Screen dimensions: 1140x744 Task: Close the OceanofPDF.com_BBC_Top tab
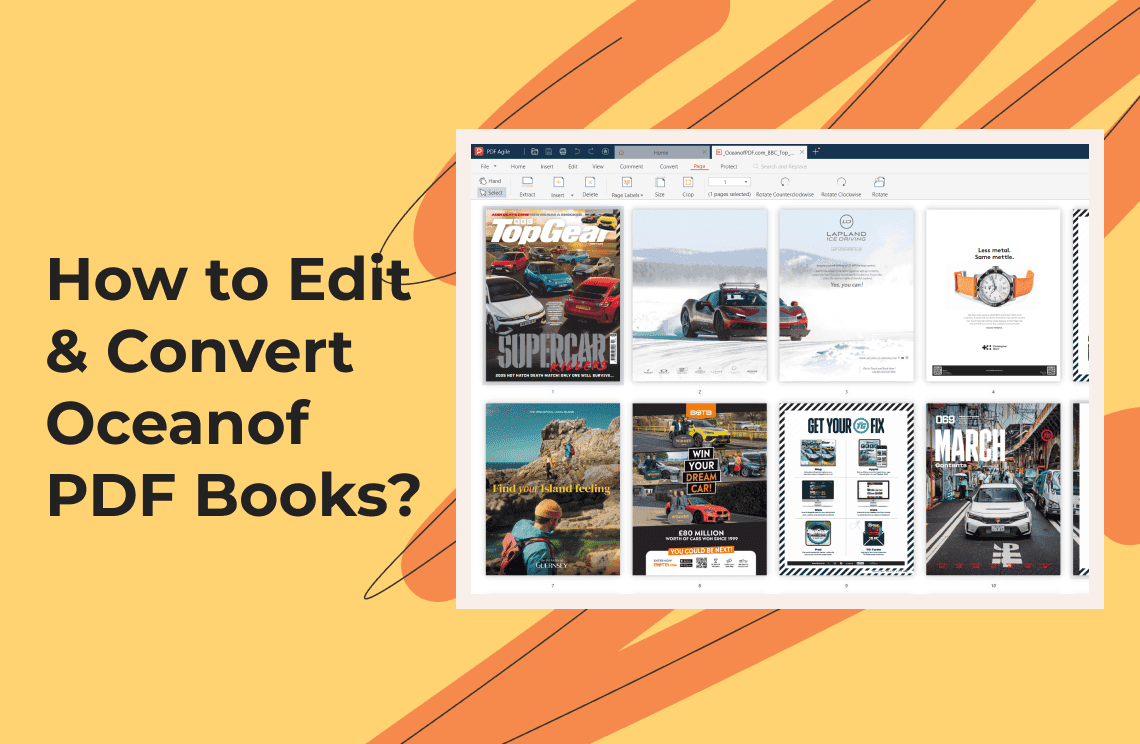click(802, 152)
